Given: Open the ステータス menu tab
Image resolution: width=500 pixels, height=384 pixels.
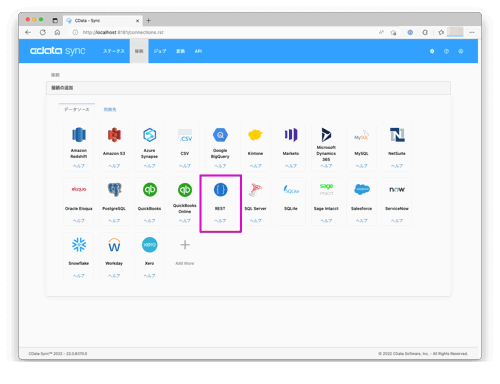Looking at the screenshot, I should (x=114, y=51).
